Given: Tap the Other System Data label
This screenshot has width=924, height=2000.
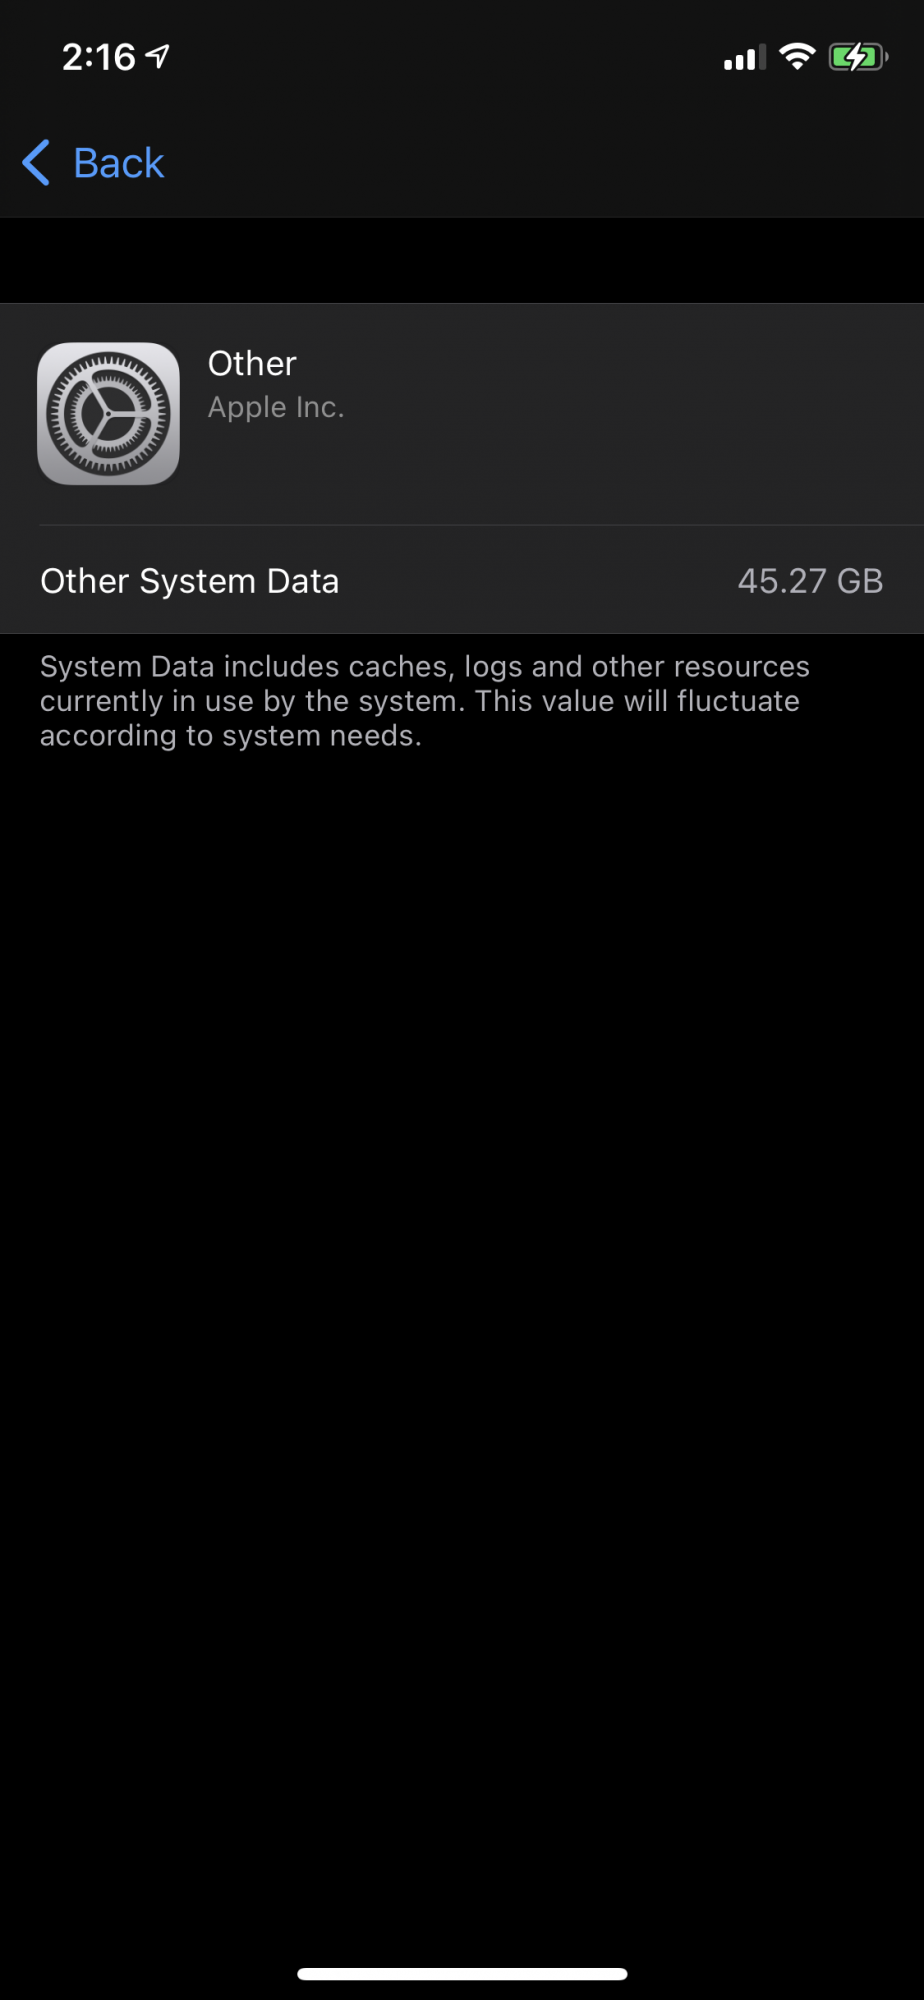Looking at the screenshot, I should tap(189, 581).
